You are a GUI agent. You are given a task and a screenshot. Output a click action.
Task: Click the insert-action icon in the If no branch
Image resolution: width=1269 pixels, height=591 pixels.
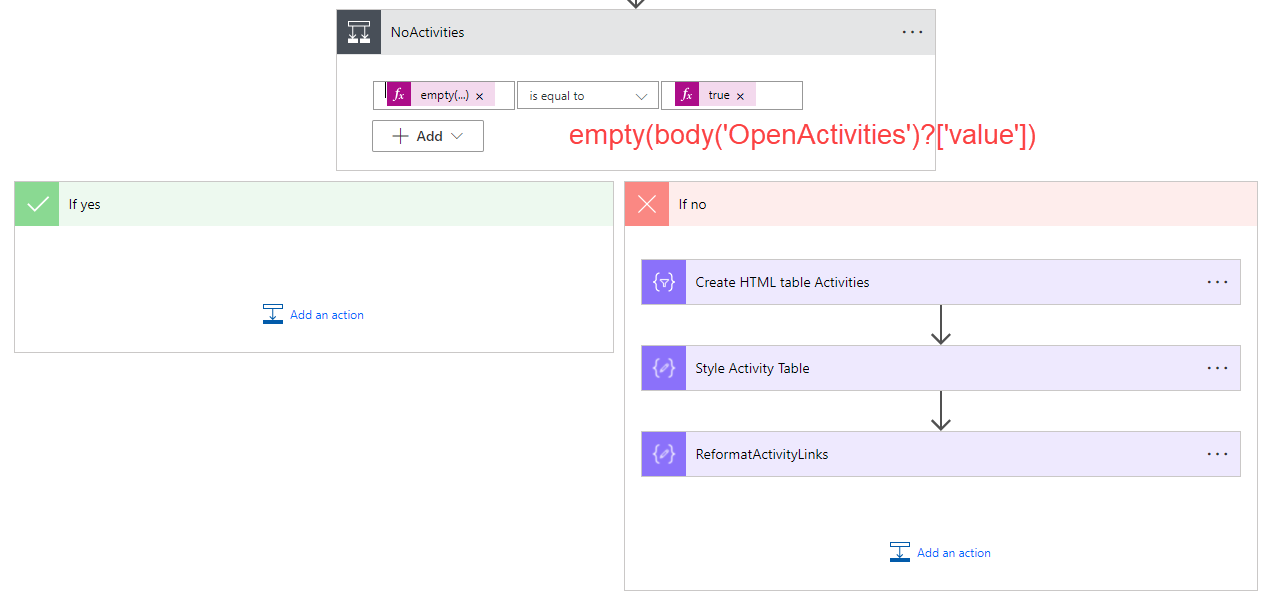coord(899,551)
